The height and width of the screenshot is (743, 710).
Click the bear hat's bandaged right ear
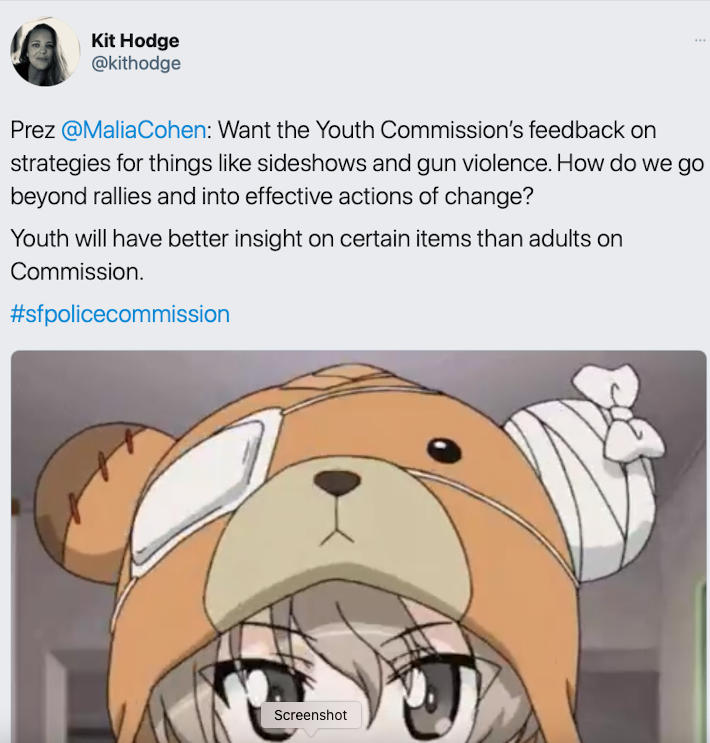[581, 488]
